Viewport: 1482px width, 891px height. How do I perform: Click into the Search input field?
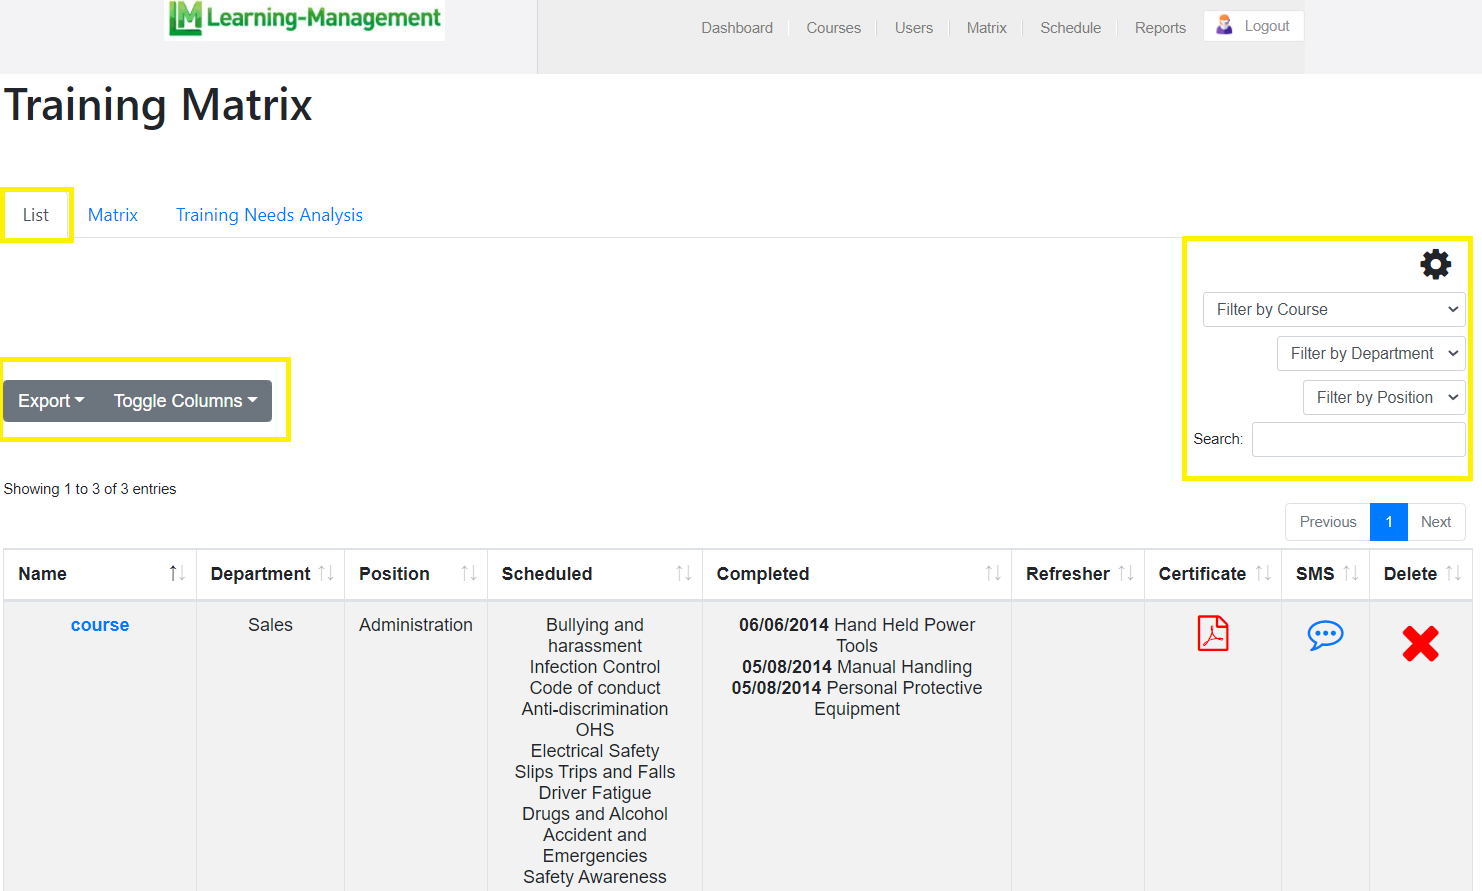1358,439
